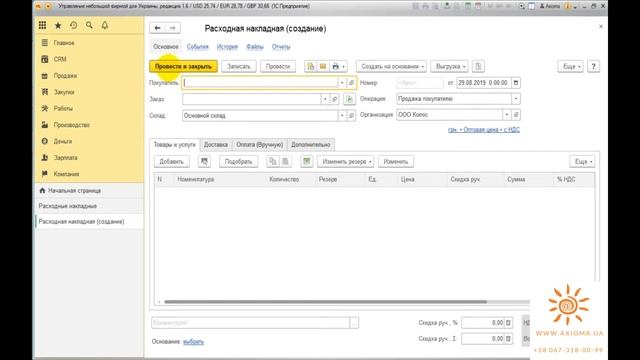The width and height of the screenshot is (640, 360).
Task: Switch to Расходные накладные open page
Action: (x=89, y=206)
